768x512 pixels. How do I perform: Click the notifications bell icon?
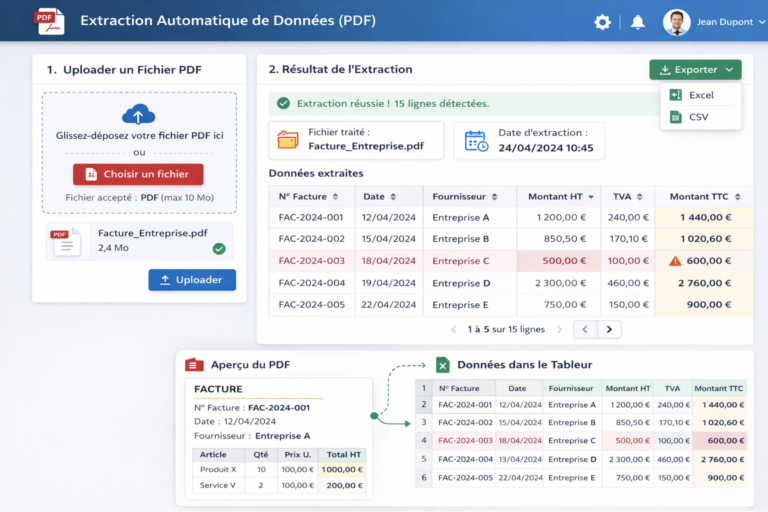tap(637, 22)
